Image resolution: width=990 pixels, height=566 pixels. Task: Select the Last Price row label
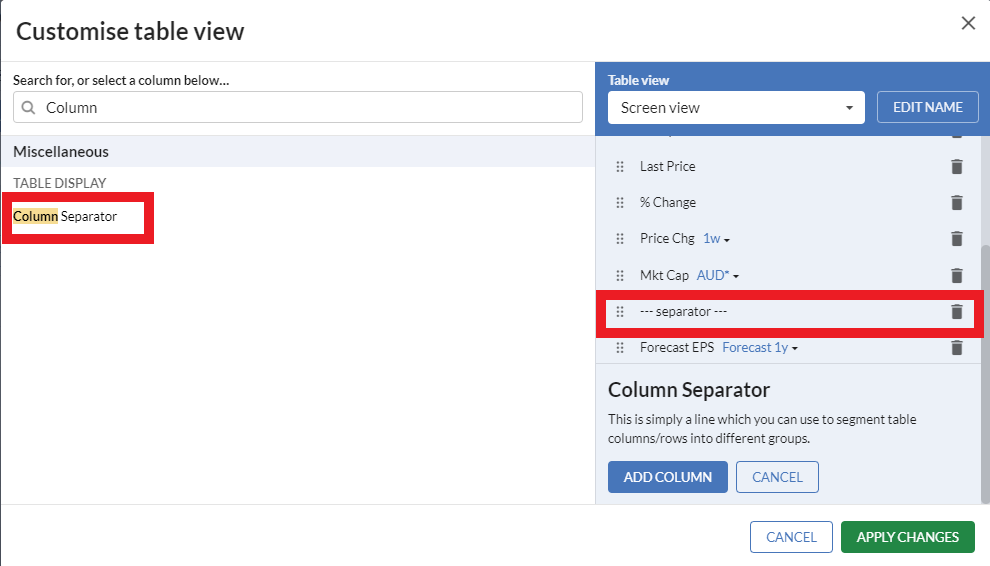click(667, 166)
